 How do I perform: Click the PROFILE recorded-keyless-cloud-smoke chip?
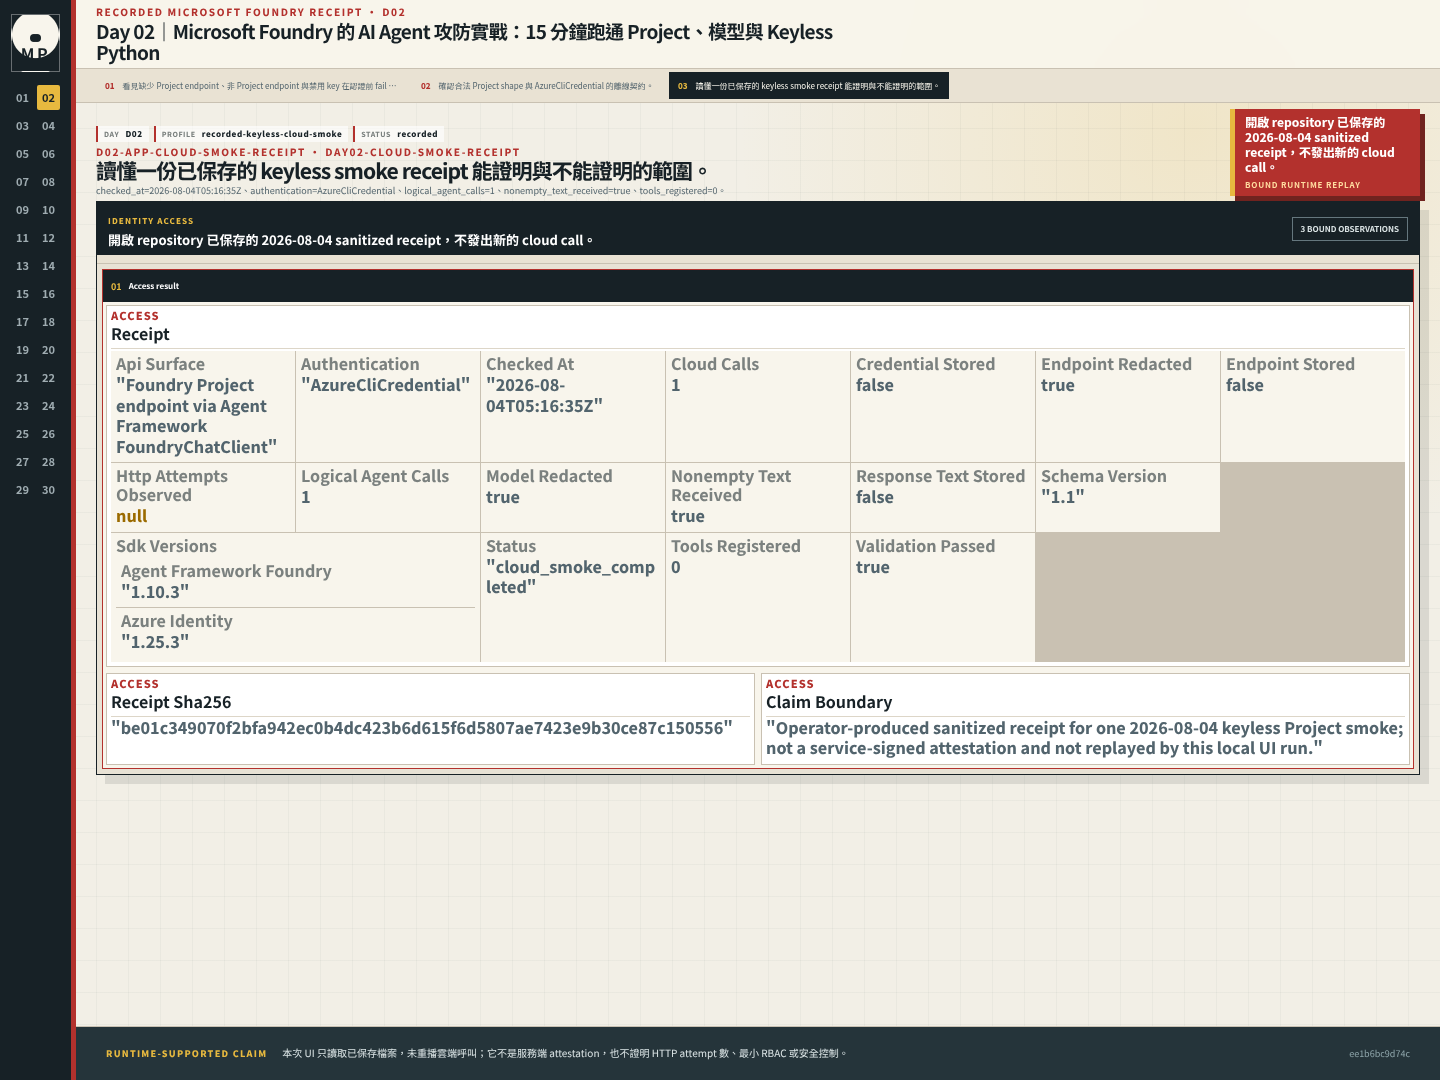click(x=251, y=134)
